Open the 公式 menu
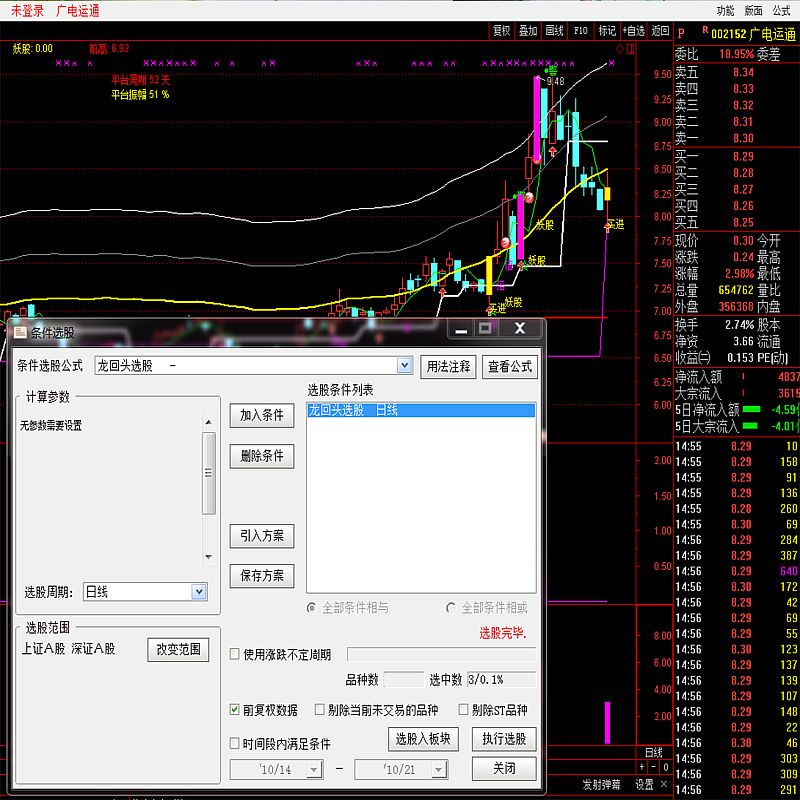800x800 pixels. pyautogui.click(x=781, y=10)
